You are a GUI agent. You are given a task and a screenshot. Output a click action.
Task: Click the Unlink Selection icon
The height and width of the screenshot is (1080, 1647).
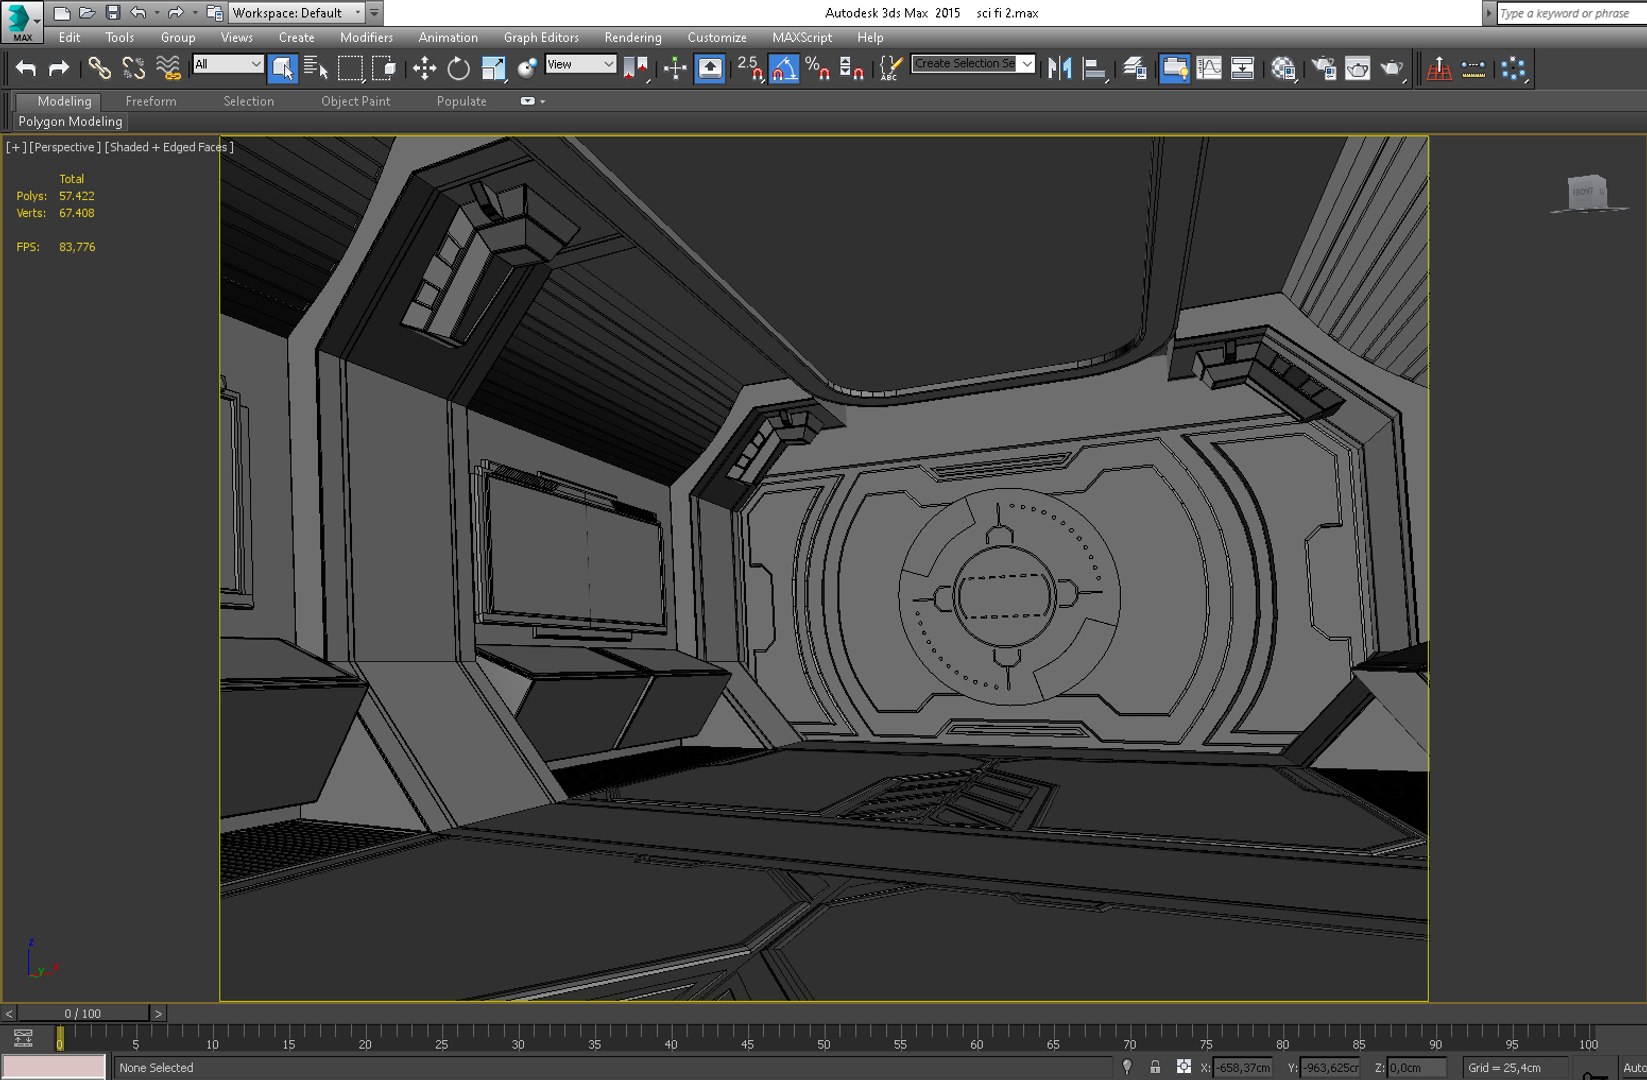pos(133,68)
